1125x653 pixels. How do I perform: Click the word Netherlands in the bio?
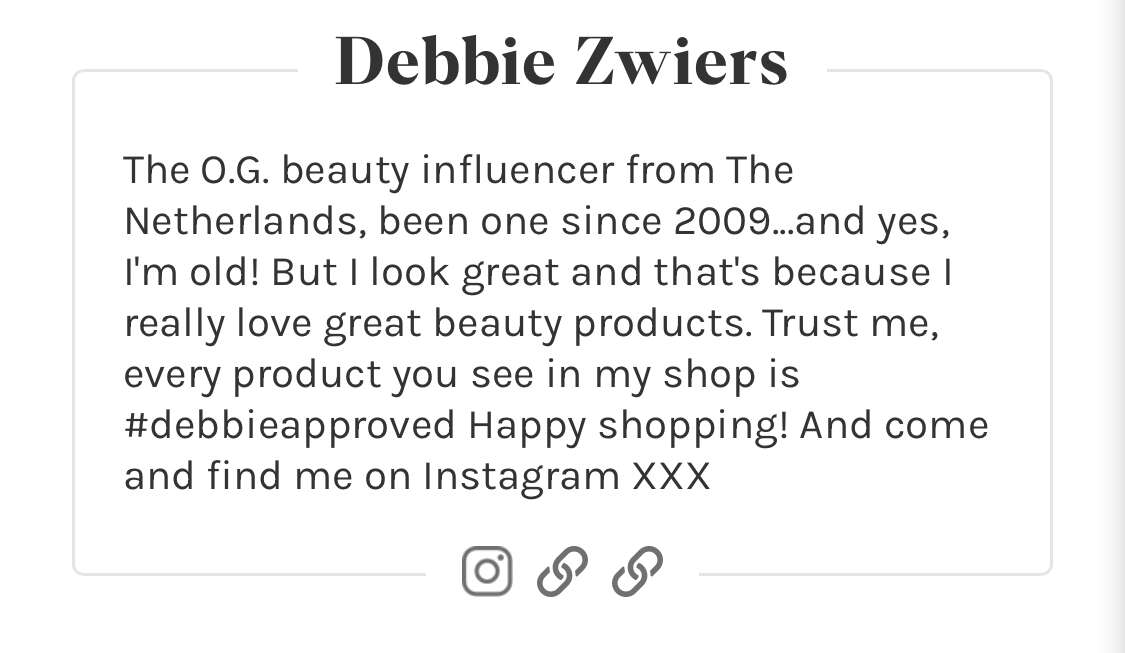point(236,222)
